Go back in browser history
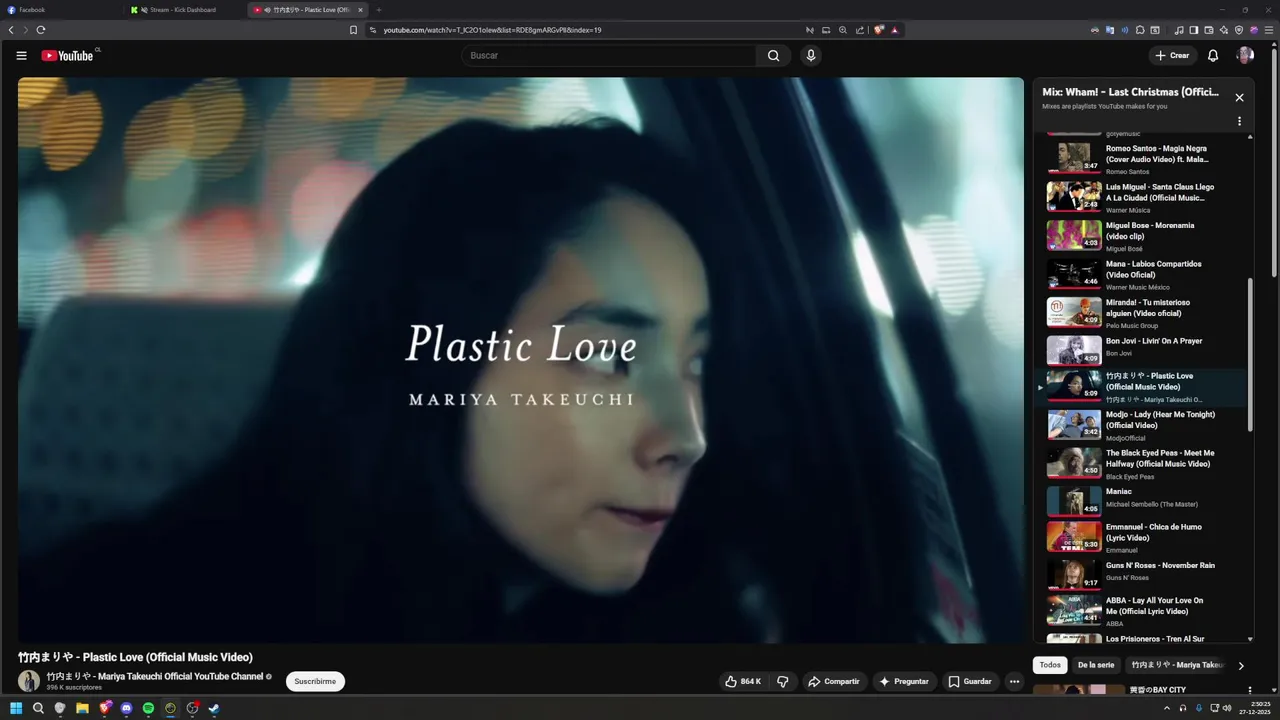Screen dimensions: 1280x720 [x=11, y=30]
